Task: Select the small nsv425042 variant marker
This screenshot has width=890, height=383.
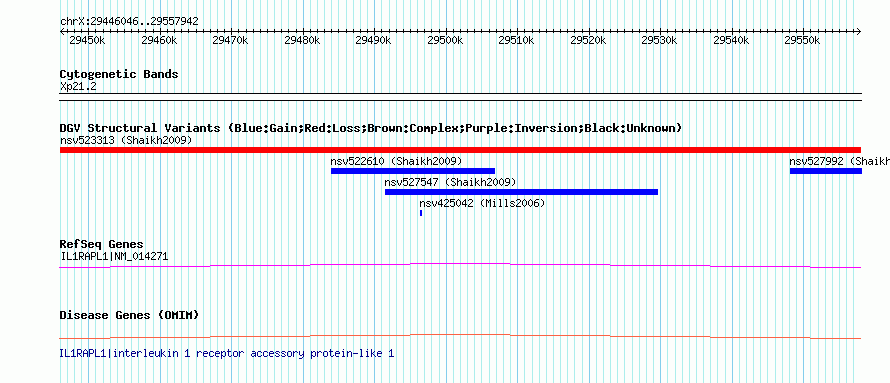Action: pyautogui.click(x=421, y=213)
